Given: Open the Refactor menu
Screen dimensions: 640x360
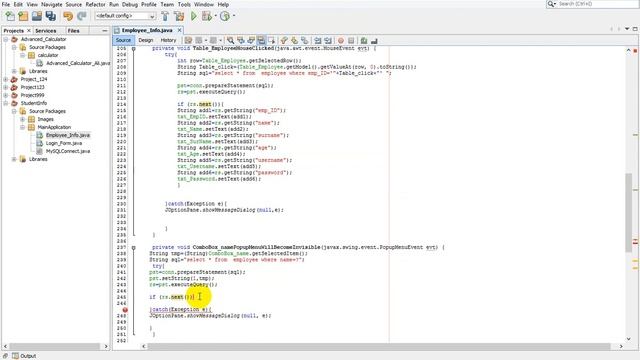Looking at the screenshot, I should (96, 4).
